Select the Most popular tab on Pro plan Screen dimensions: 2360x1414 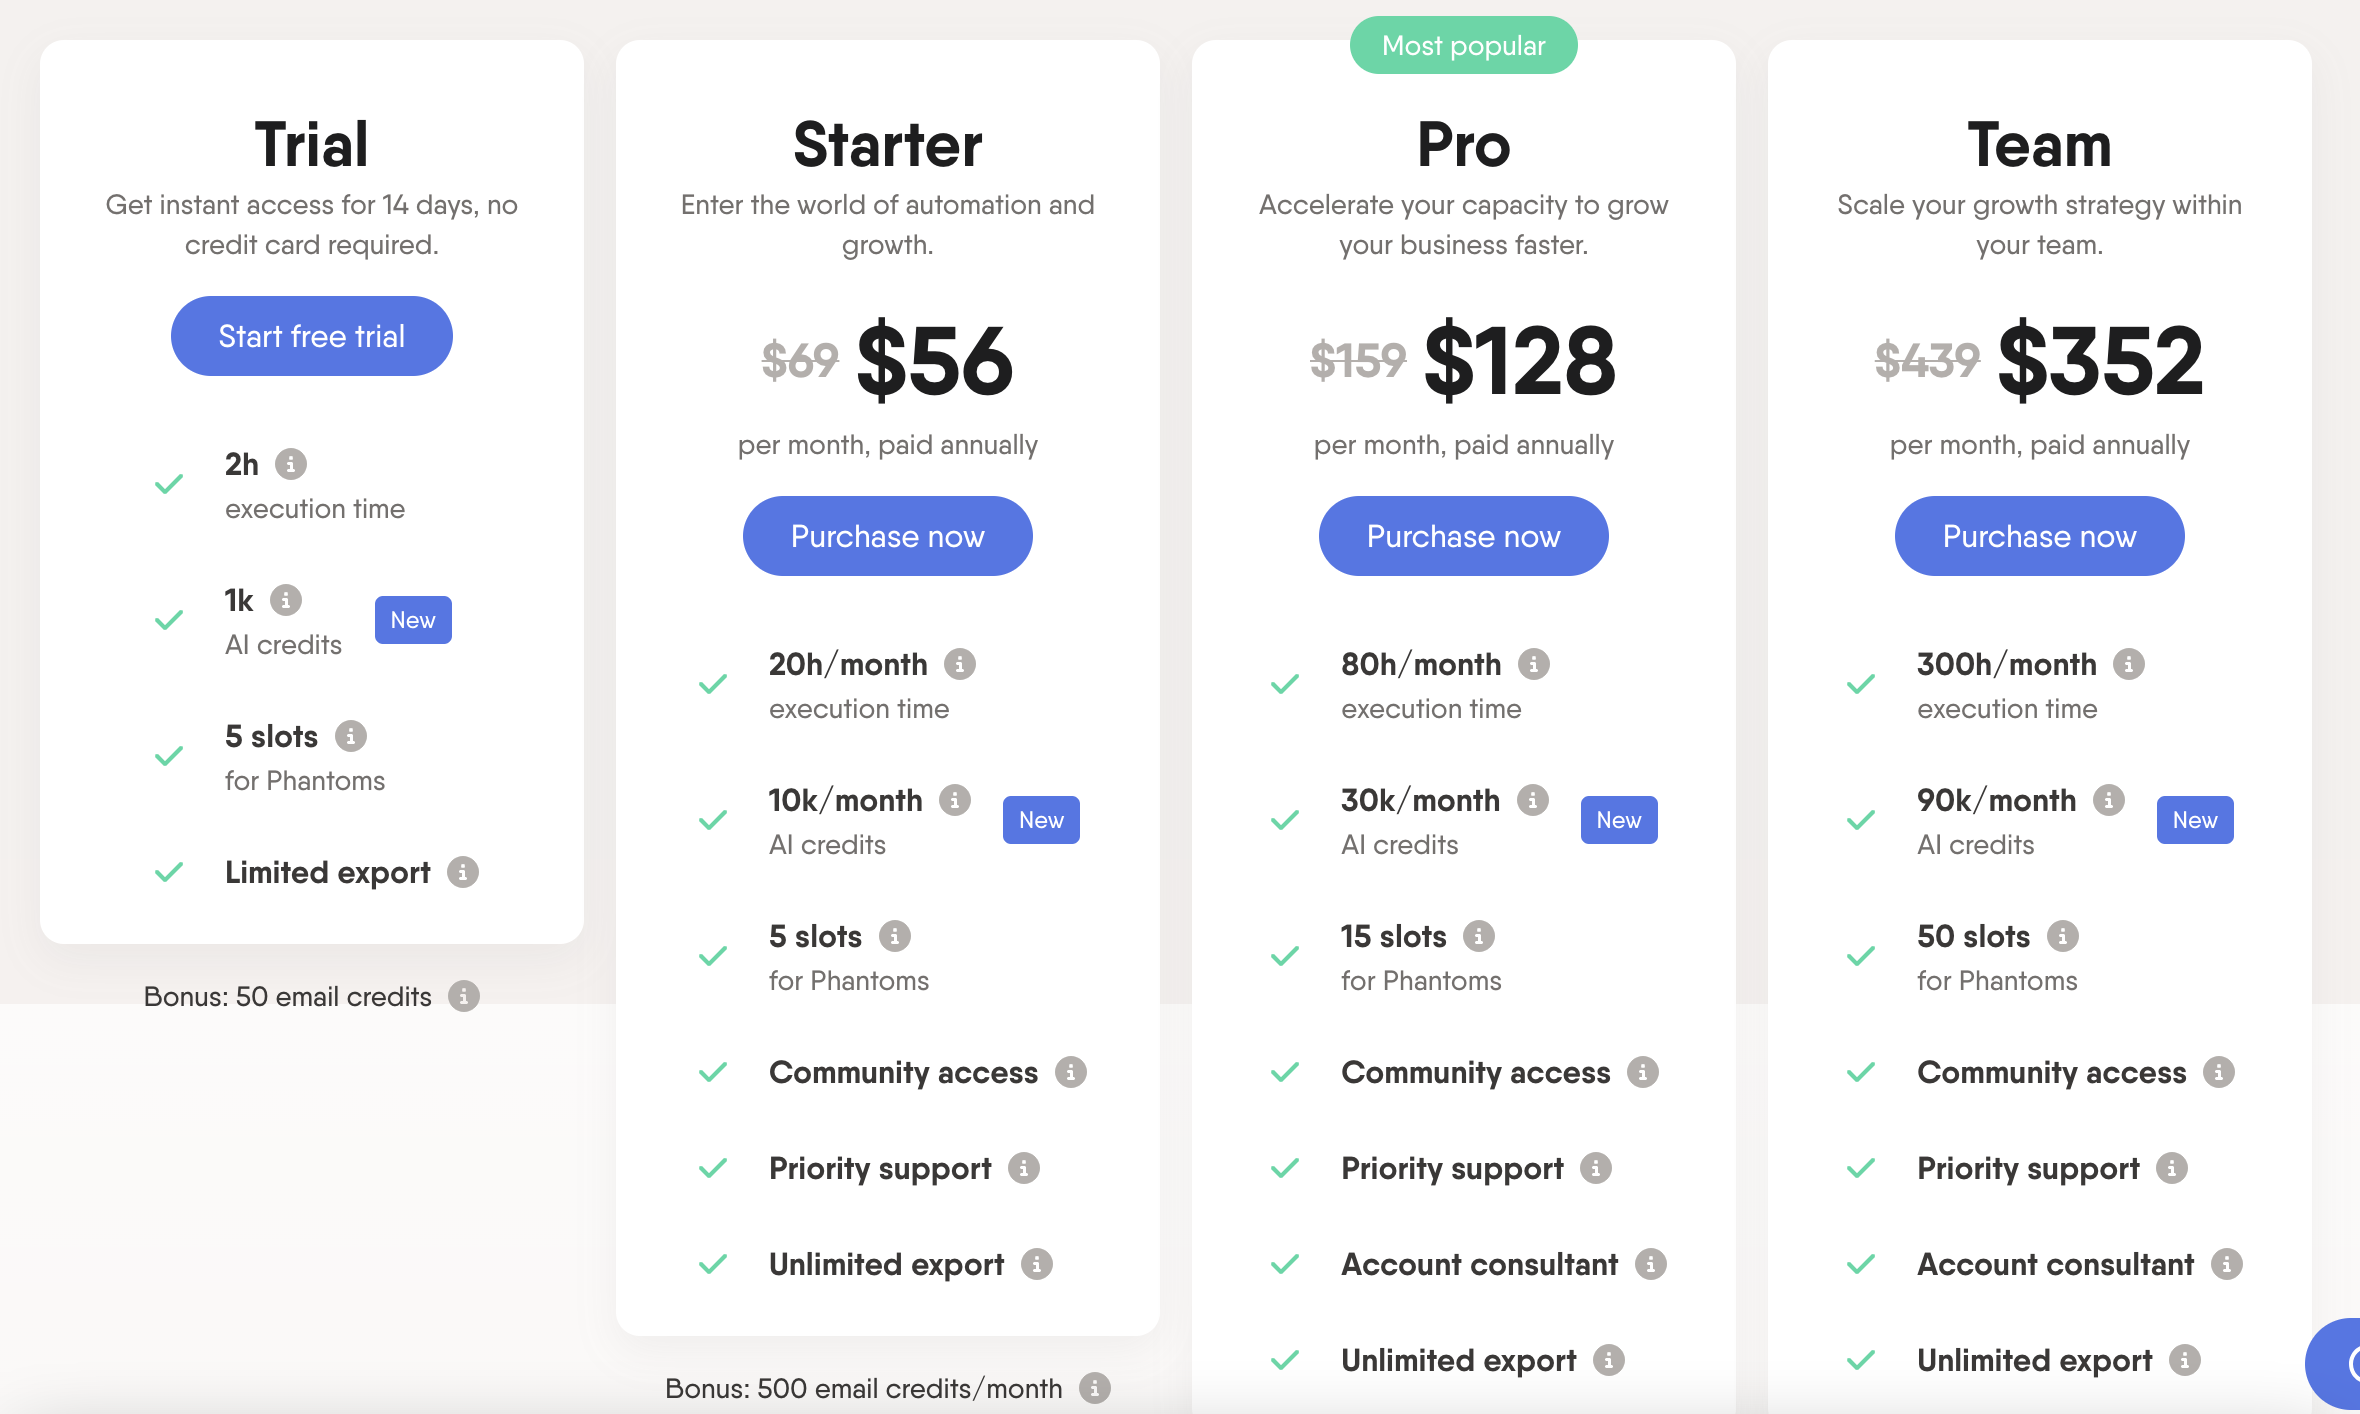pyautogui.click(x=1461, y=44)
